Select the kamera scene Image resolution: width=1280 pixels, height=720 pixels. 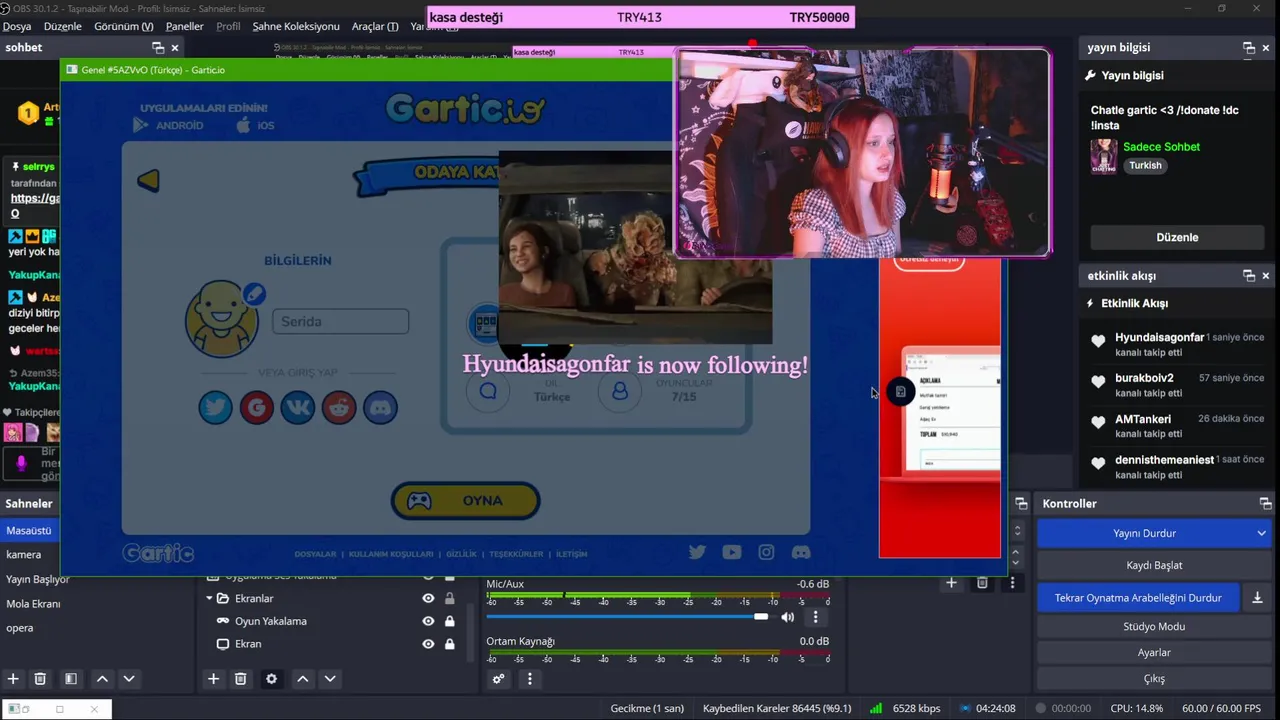[25, 554]
